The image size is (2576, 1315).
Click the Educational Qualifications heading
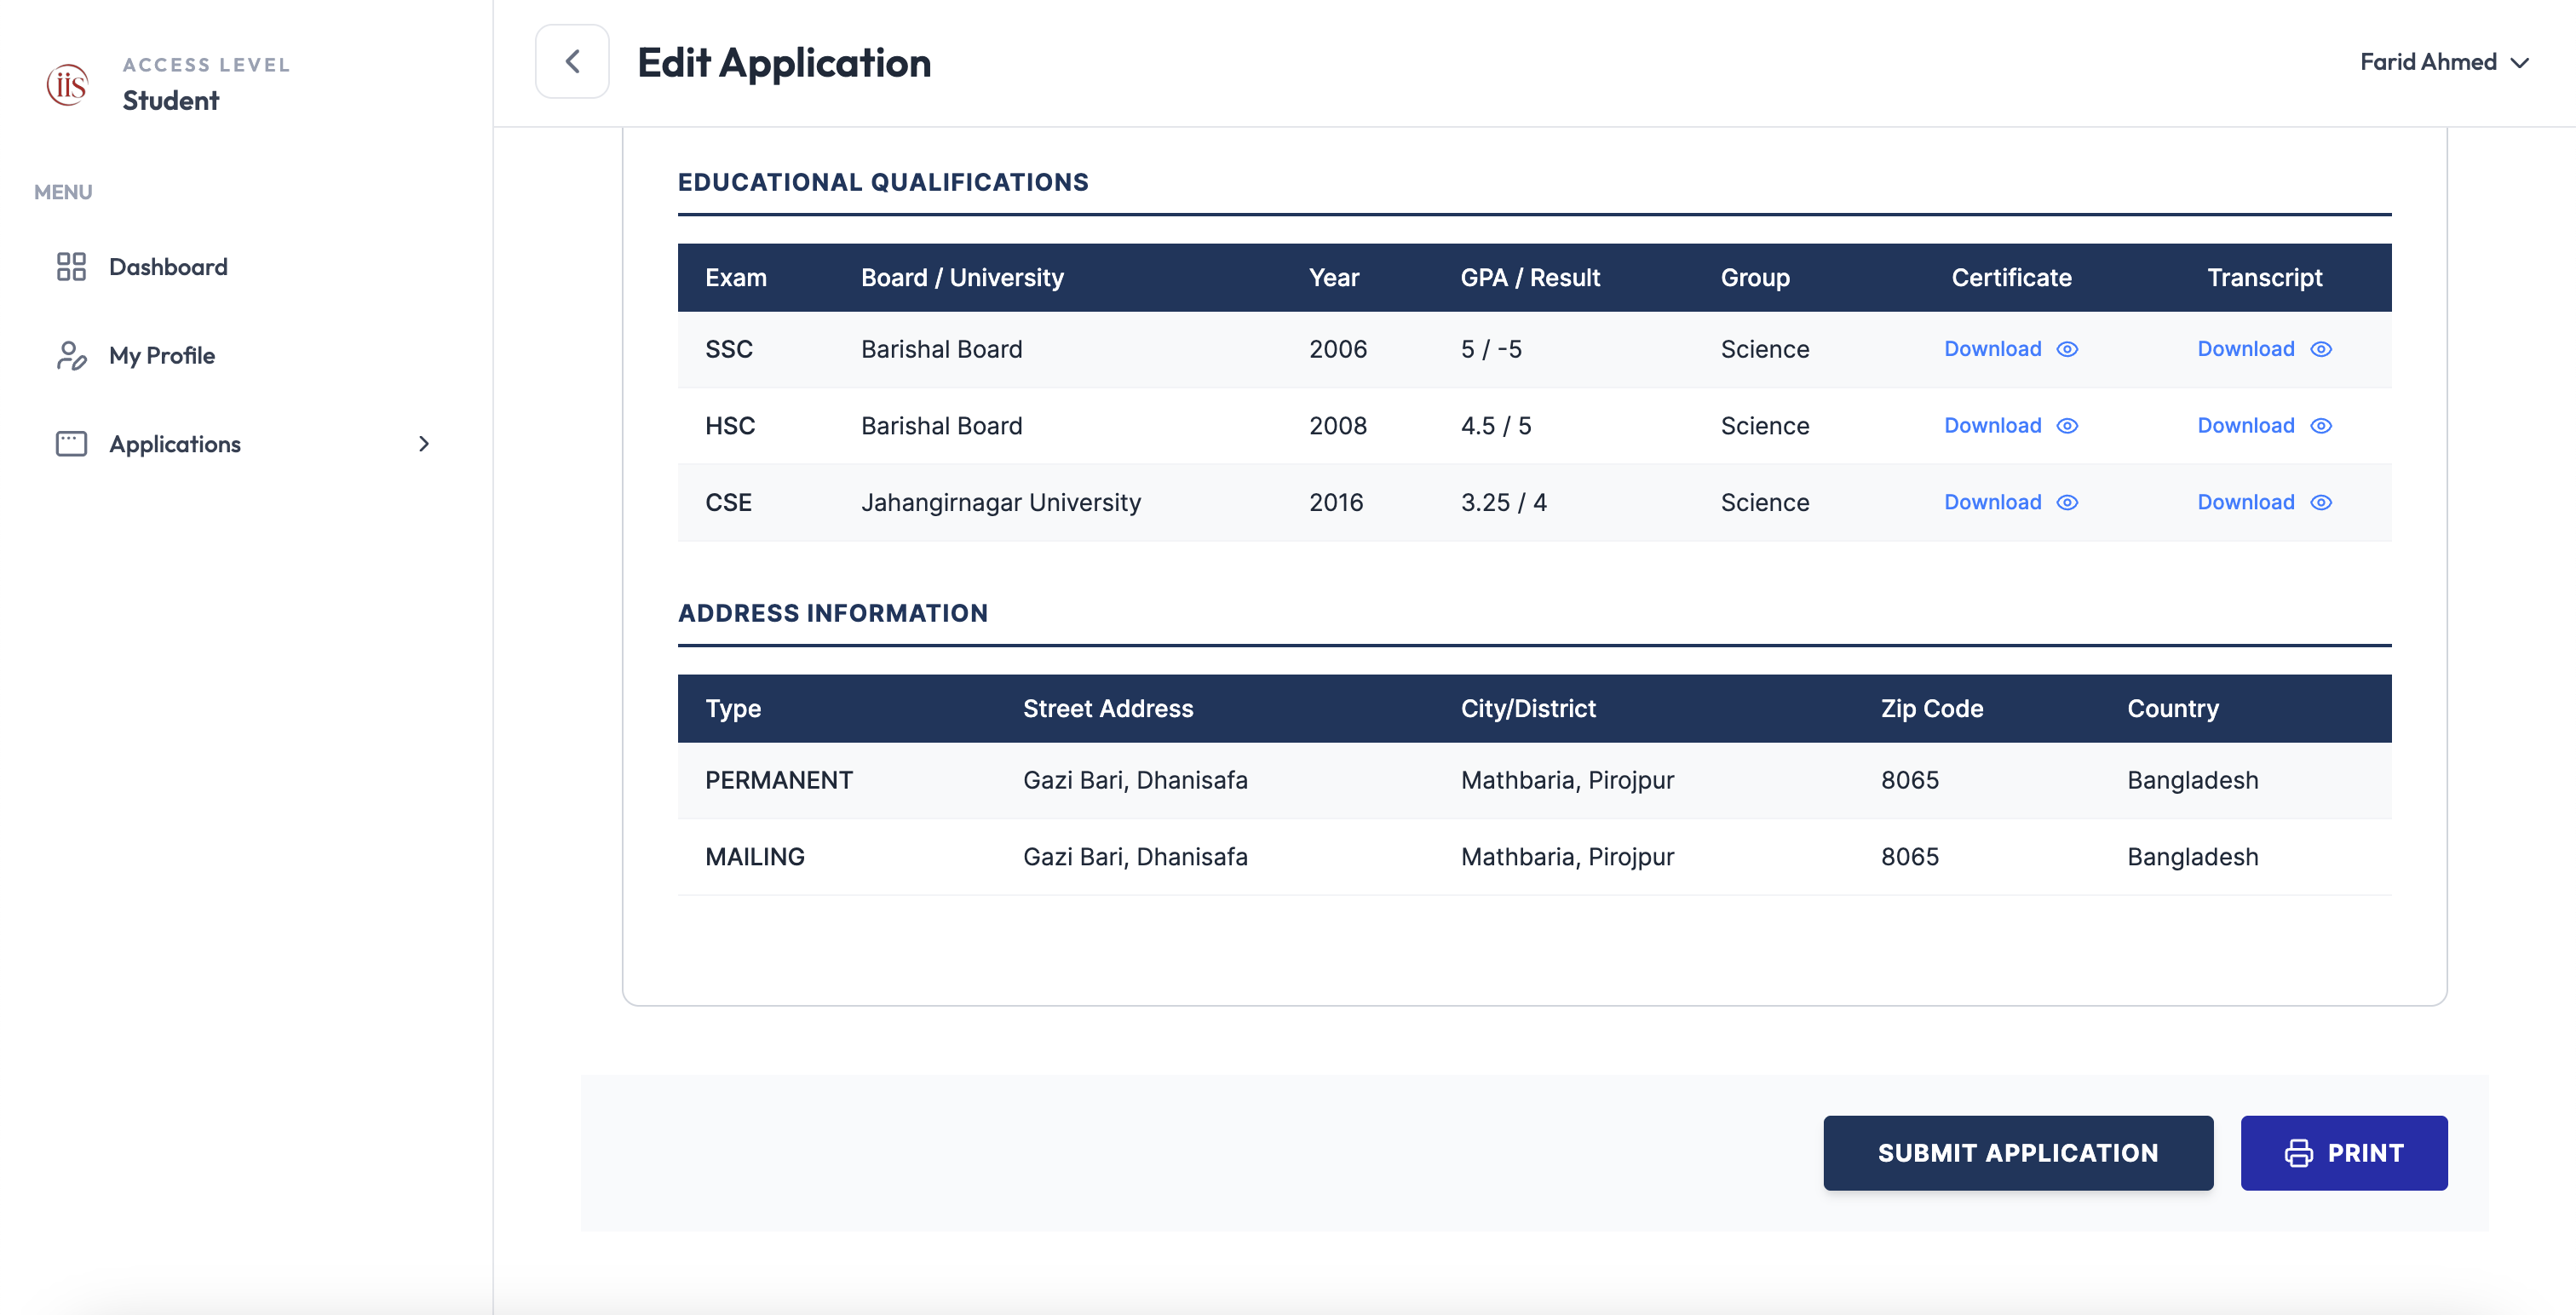pyautogui.click(x=883, y=182)
